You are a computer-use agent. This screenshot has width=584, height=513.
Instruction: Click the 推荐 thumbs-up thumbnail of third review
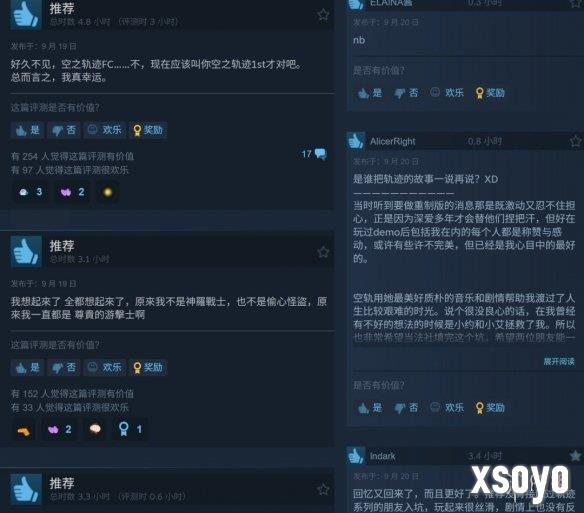tap(26, 489)
